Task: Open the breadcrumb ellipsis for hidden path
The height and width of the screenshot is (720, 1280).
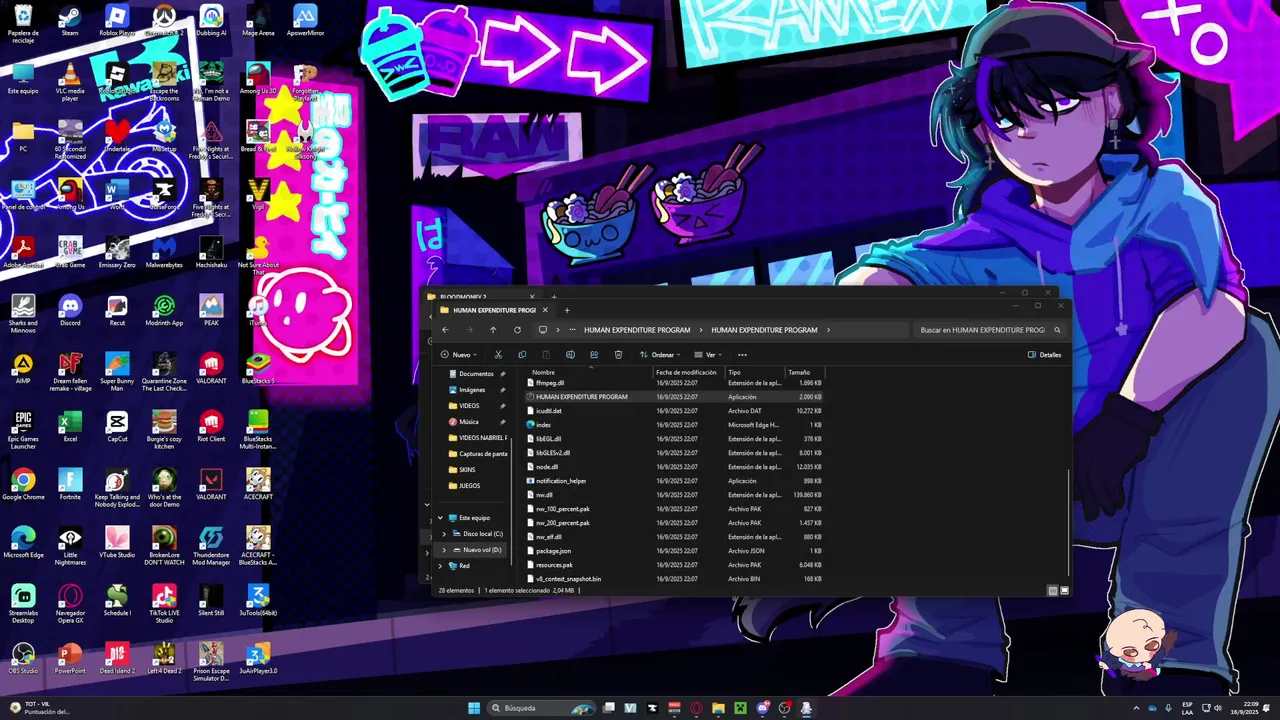Action: (x=572, y=330)
